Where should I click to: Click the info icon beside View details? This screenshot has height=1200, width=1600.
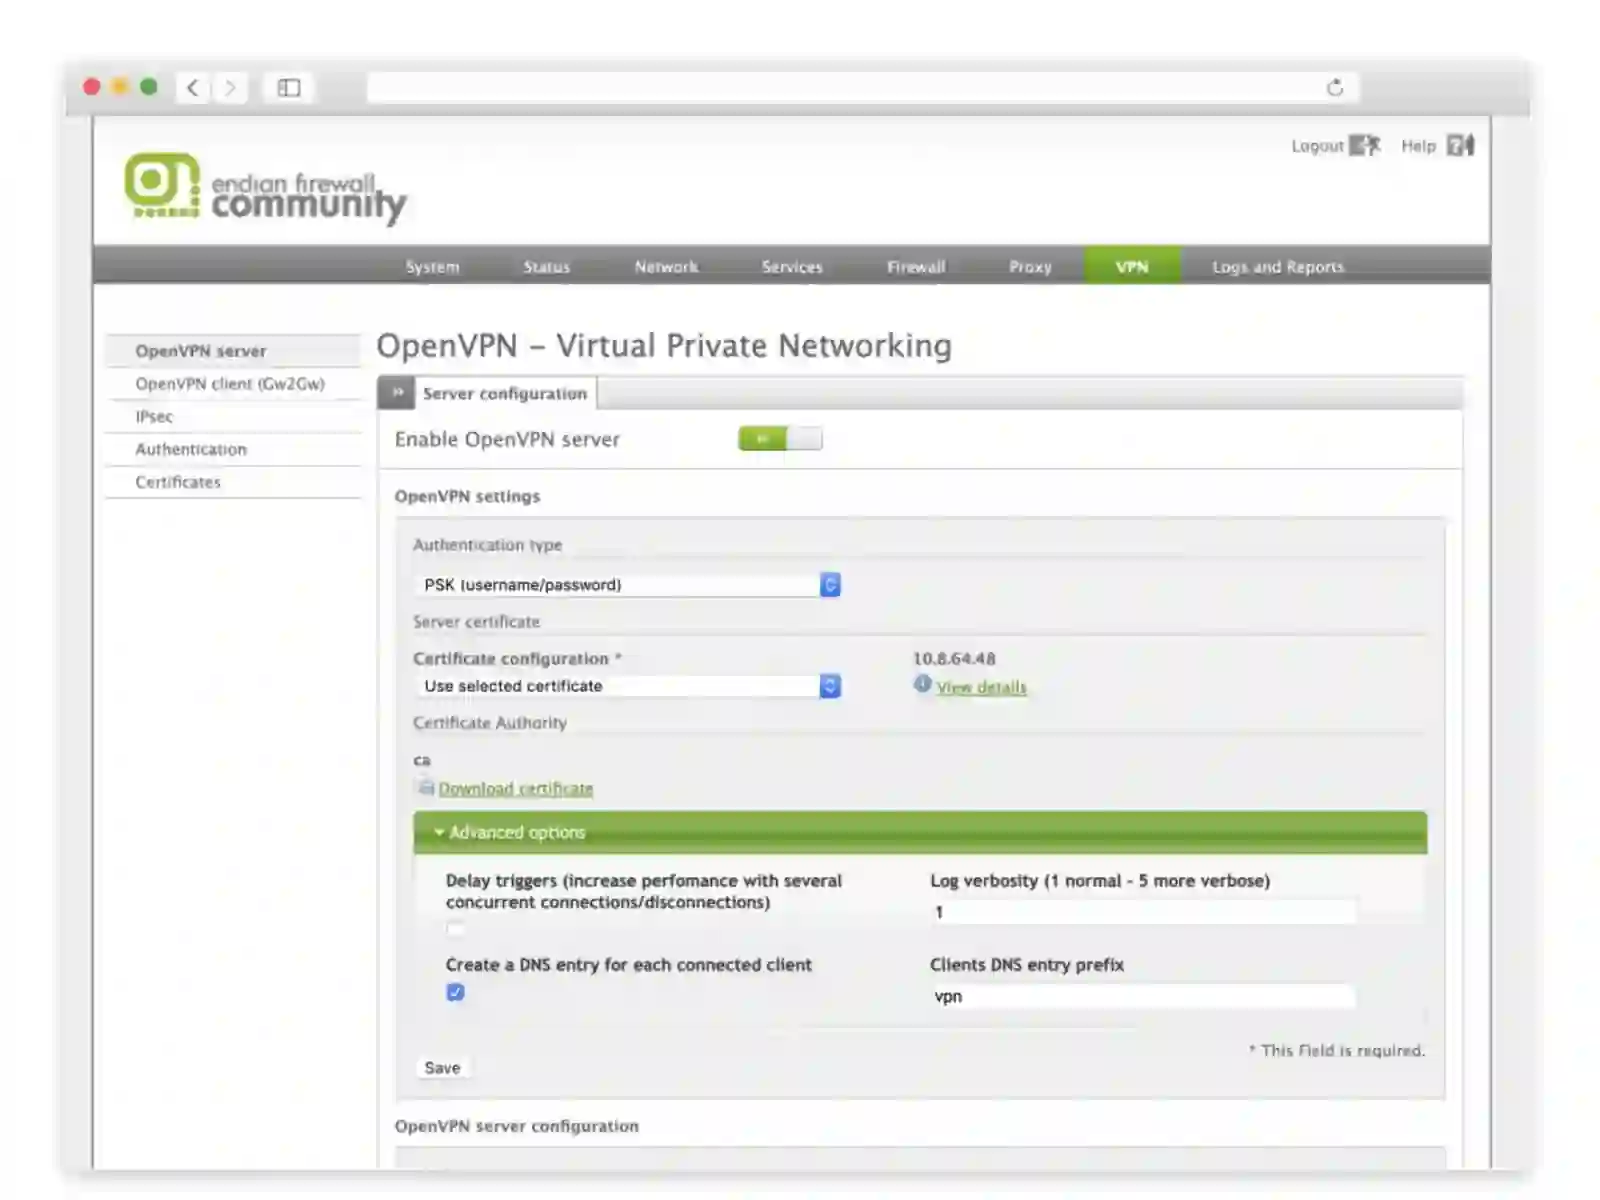pos(922,685)
